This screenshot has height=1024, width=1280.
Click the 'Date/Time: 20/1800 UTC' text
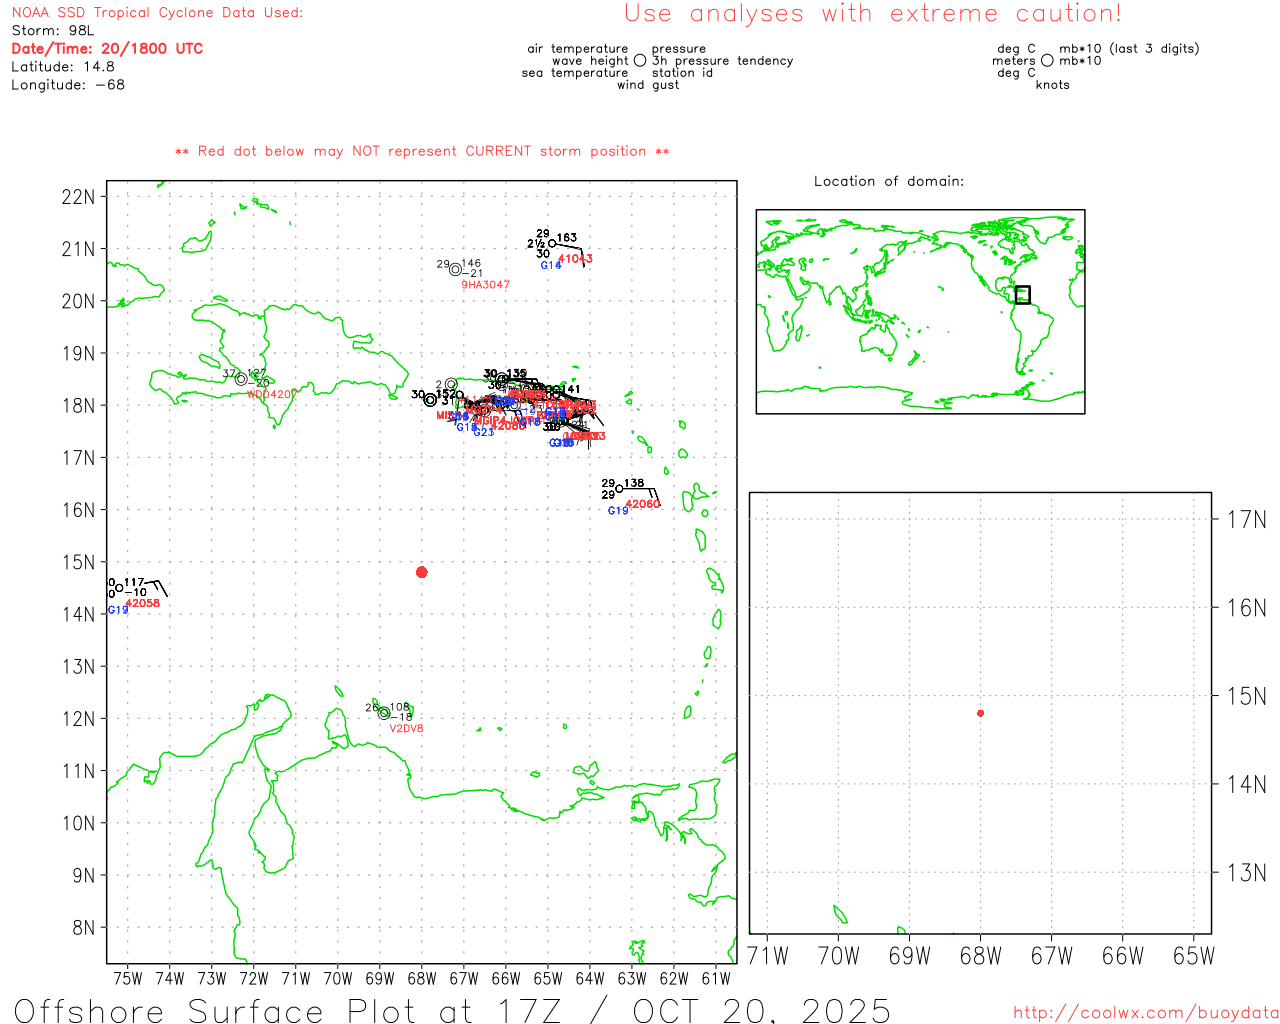click(x=107, y=49)
